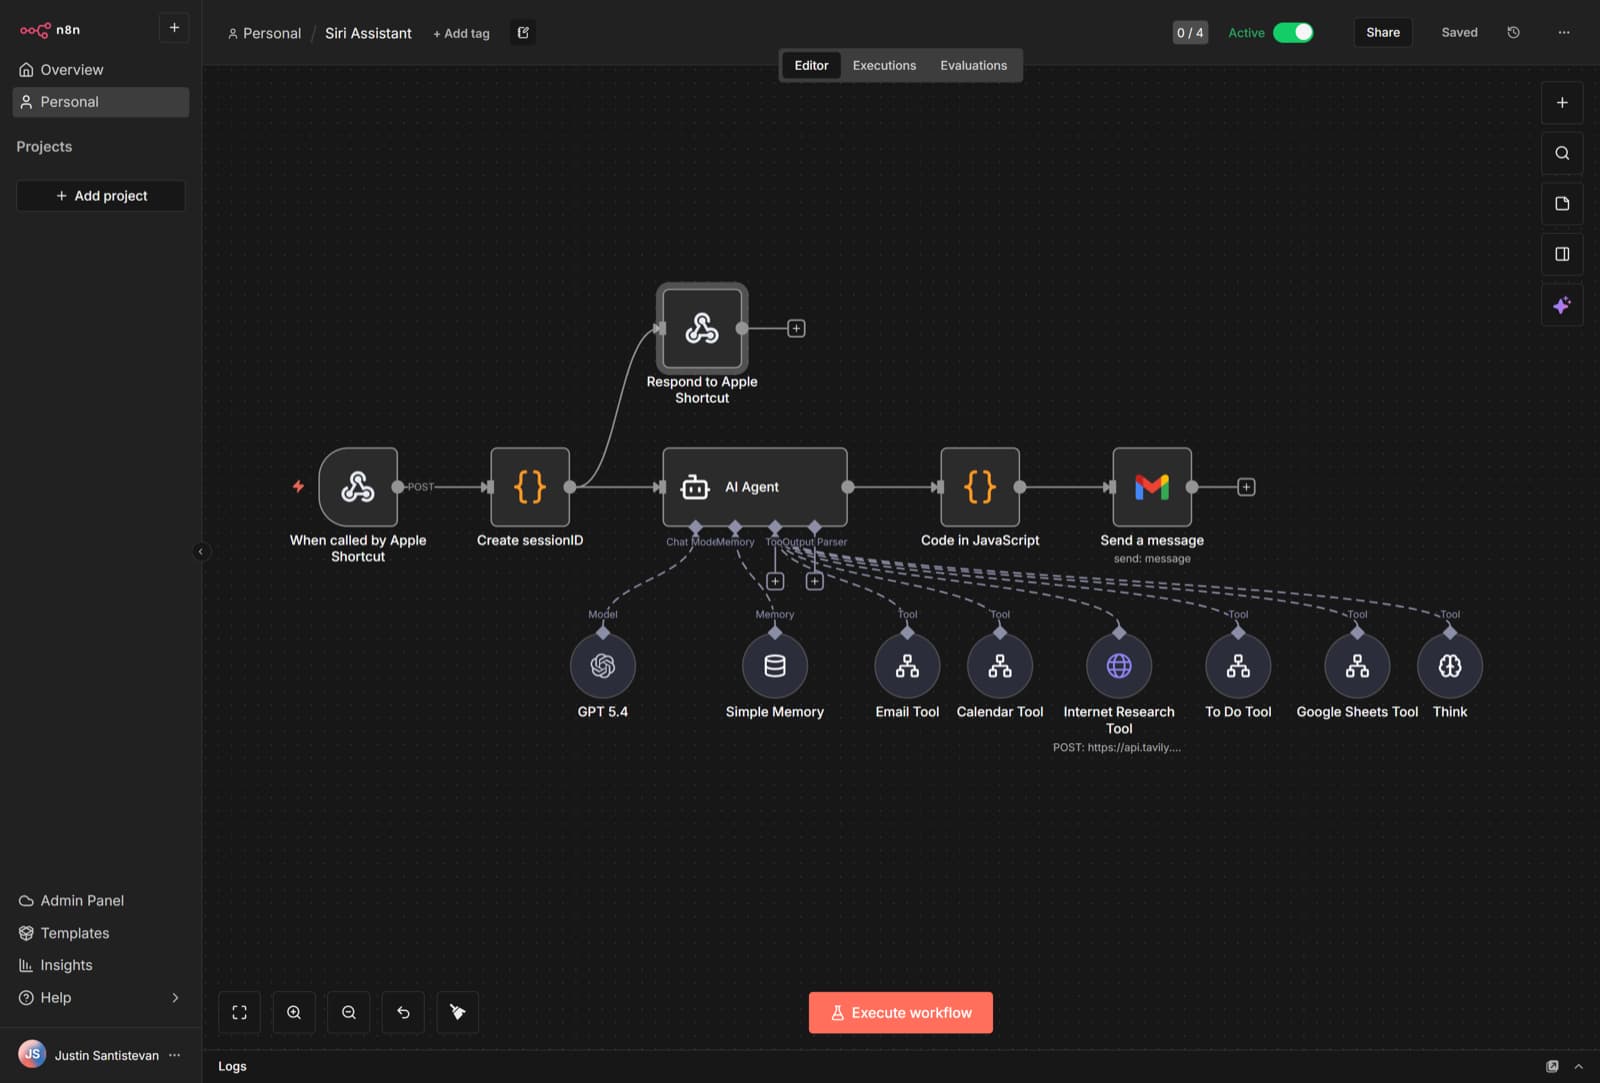The width and height of the screenshot is (1600, 1083).
Task: Select the Respond to Apple Shortcut node
Action: (702, 328)
